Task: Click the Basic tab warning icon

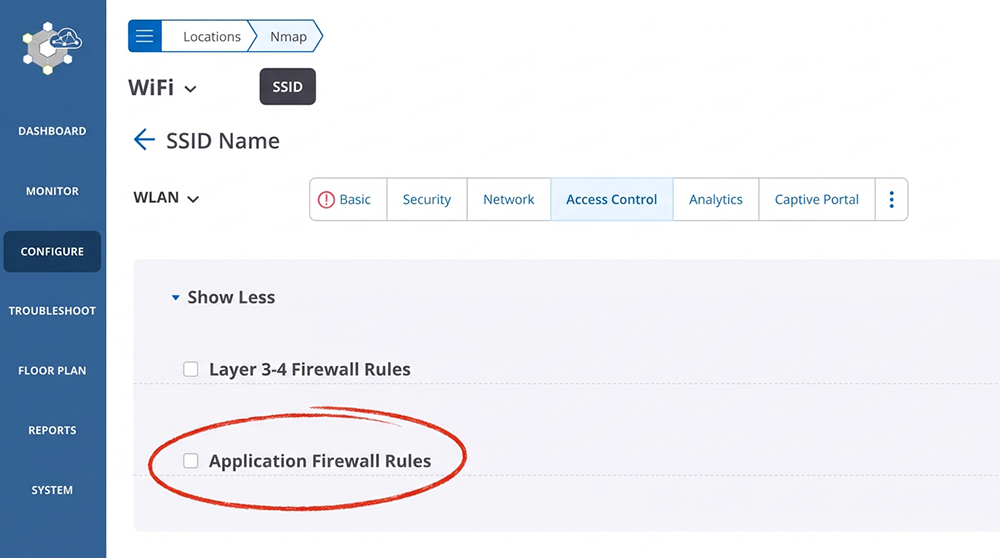Action: click(x=326, y=200)
